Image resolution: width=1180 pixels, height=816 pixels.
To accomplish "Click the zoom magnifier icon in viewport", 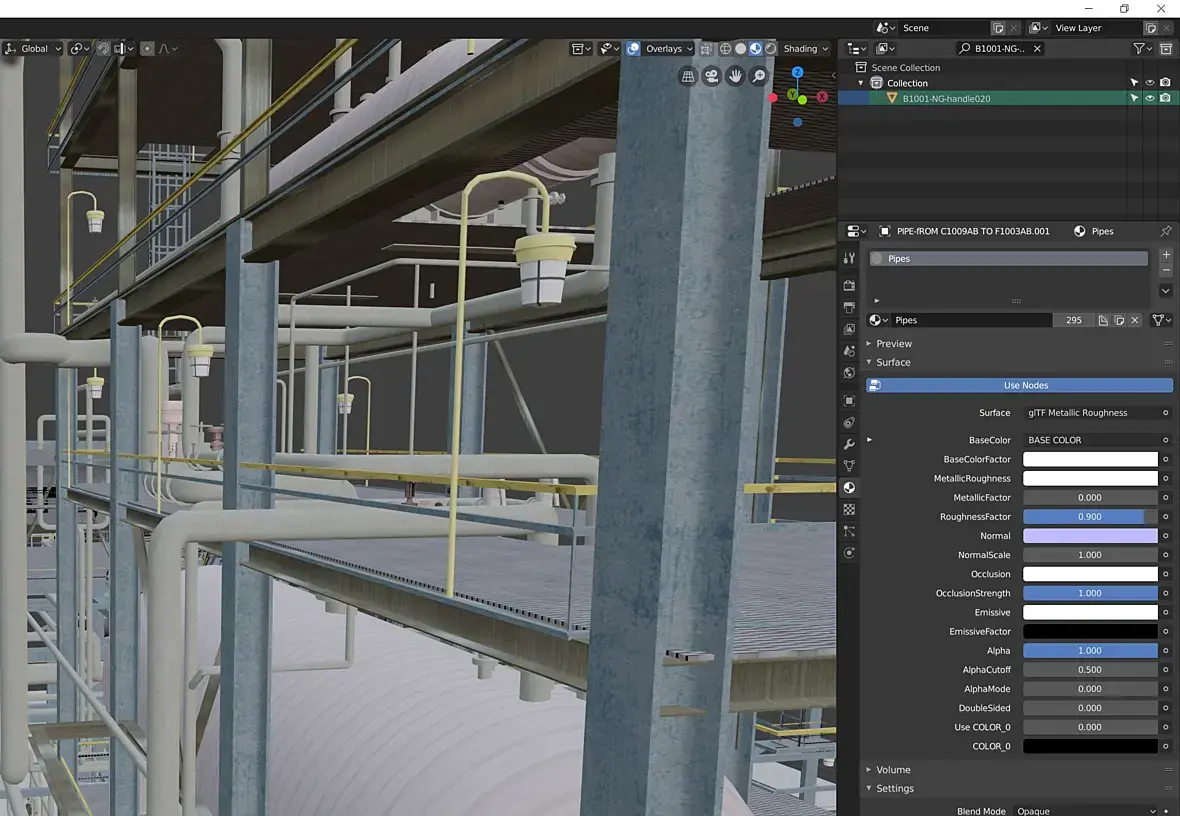I will tap(759, 76).
